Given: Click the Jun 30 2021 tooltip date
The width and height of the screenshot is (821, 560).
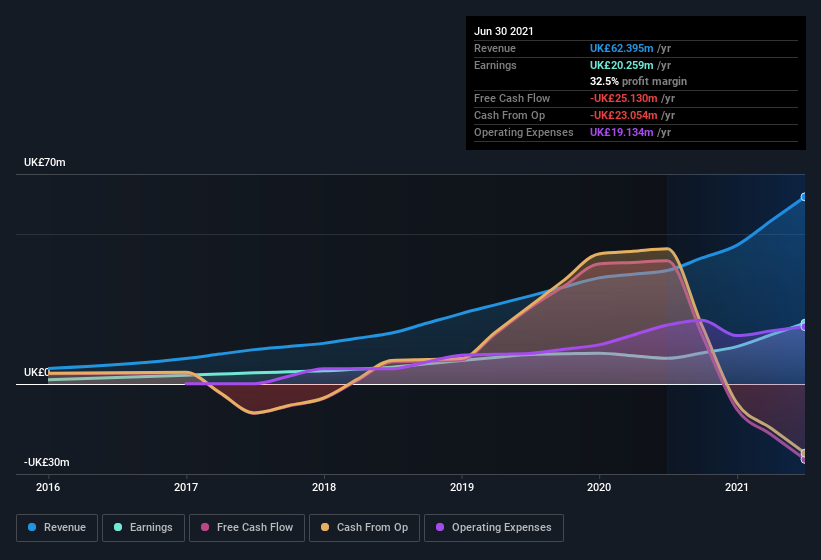Looking at the screenshot, I should 504,31.
